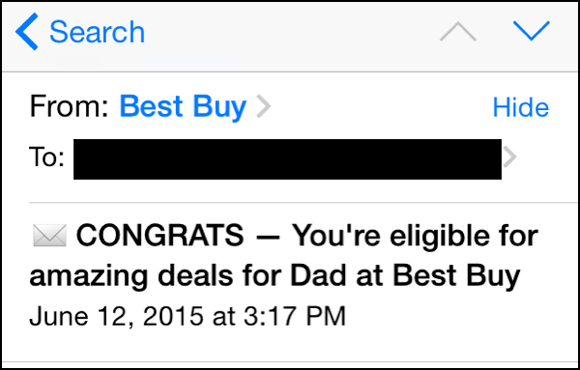Click empty navigation bar area between Search and arrows
This screenshot has height=370, width=580.
tap(290, 33)
